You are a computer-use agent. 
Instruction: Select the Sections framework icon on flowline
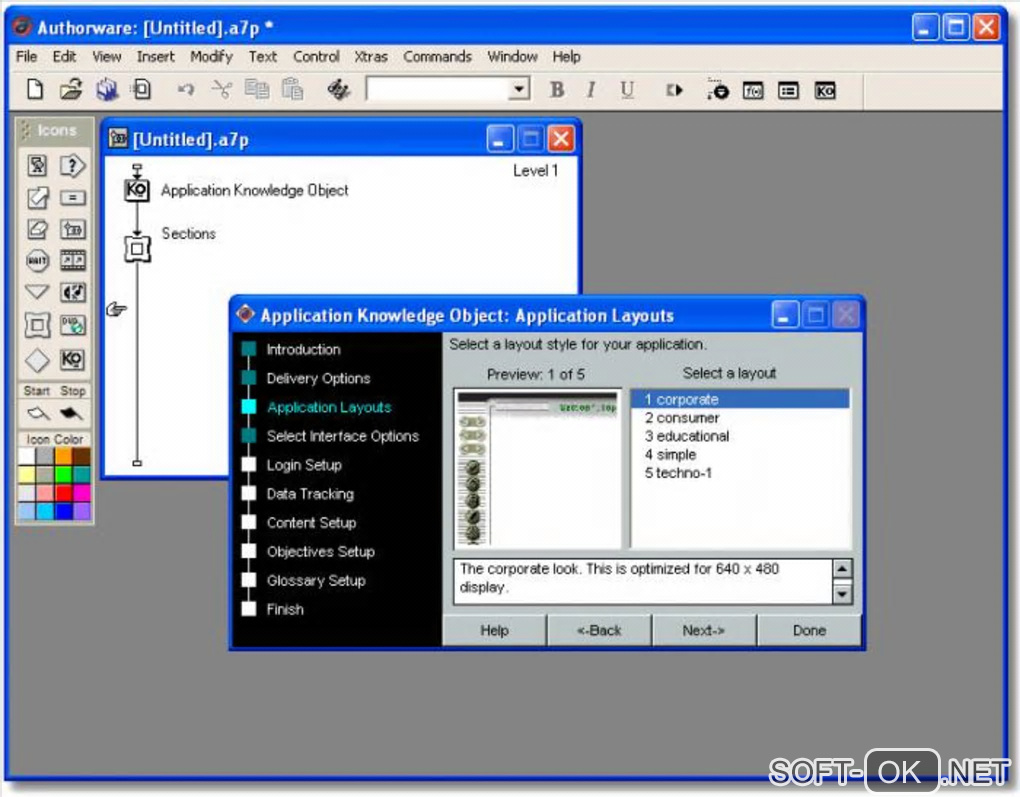137,249
